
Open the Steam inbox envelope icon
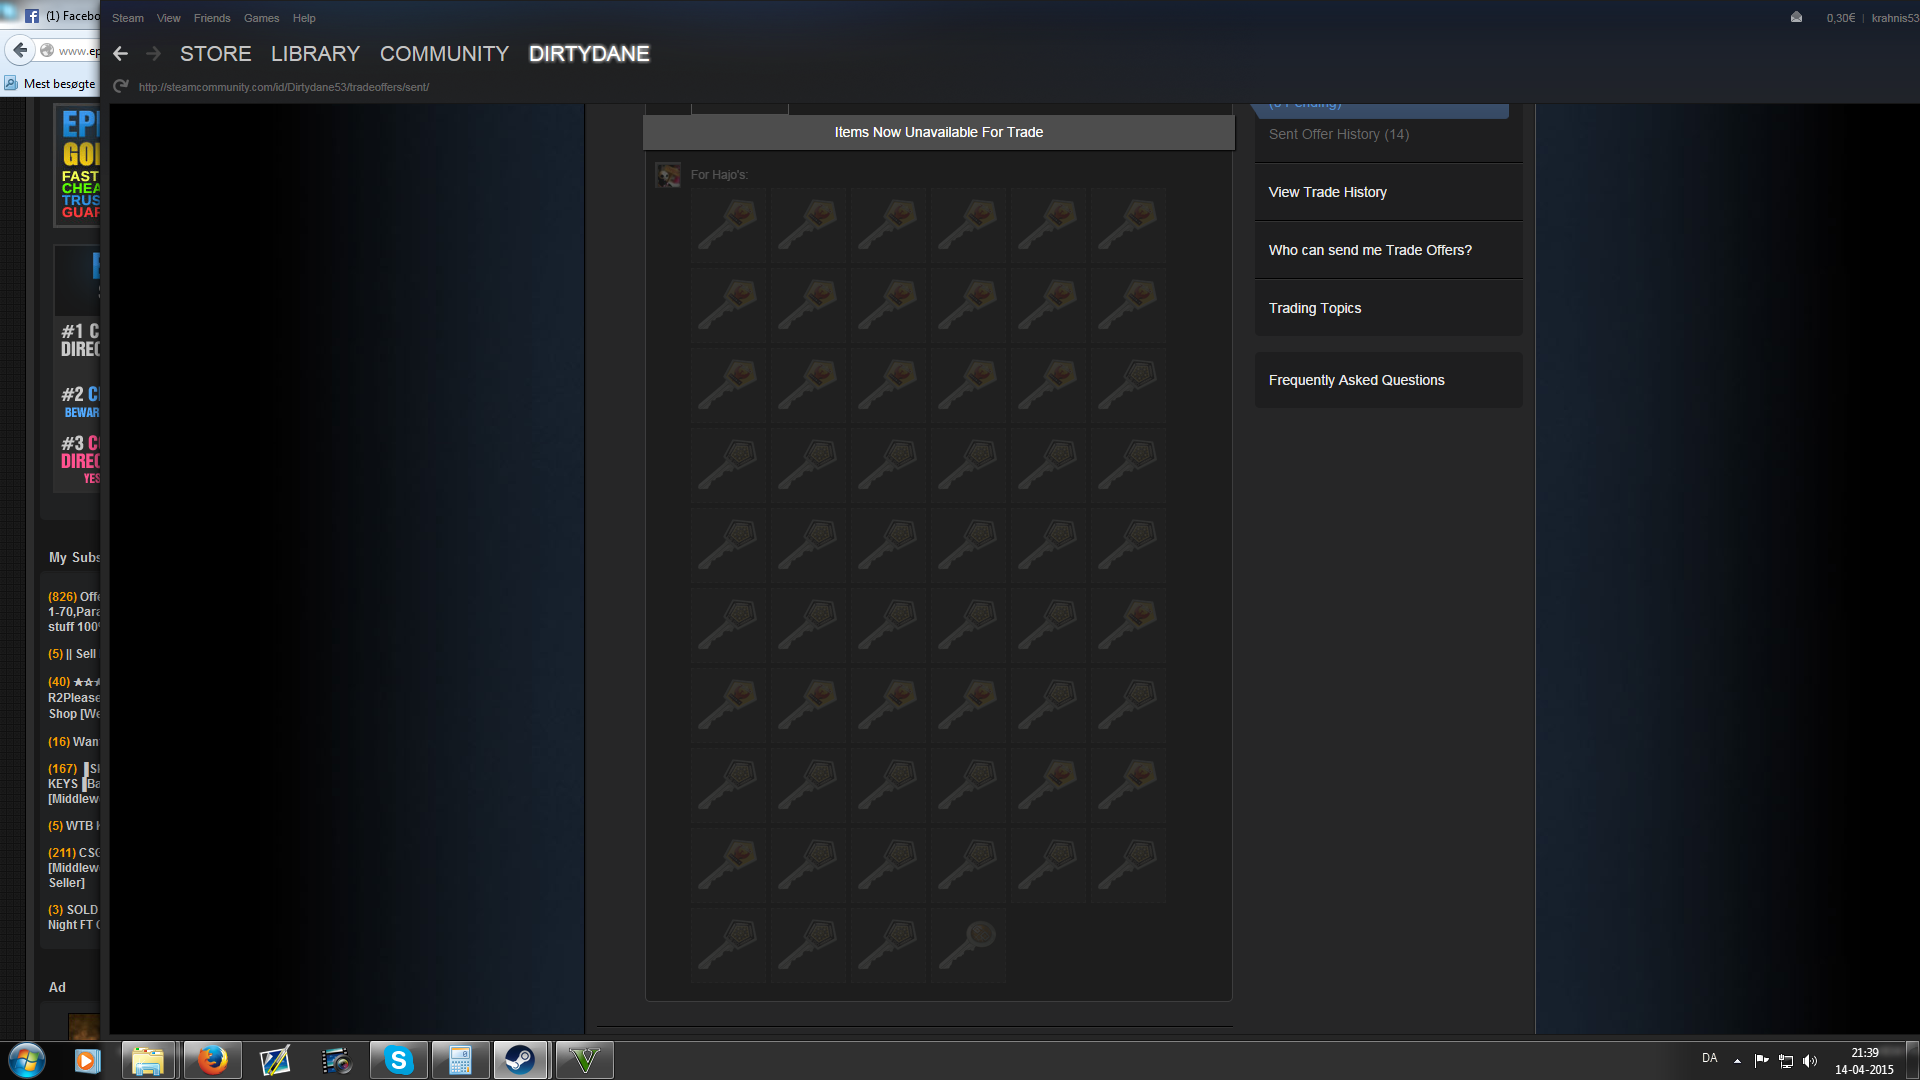(x=1796, y=18)
